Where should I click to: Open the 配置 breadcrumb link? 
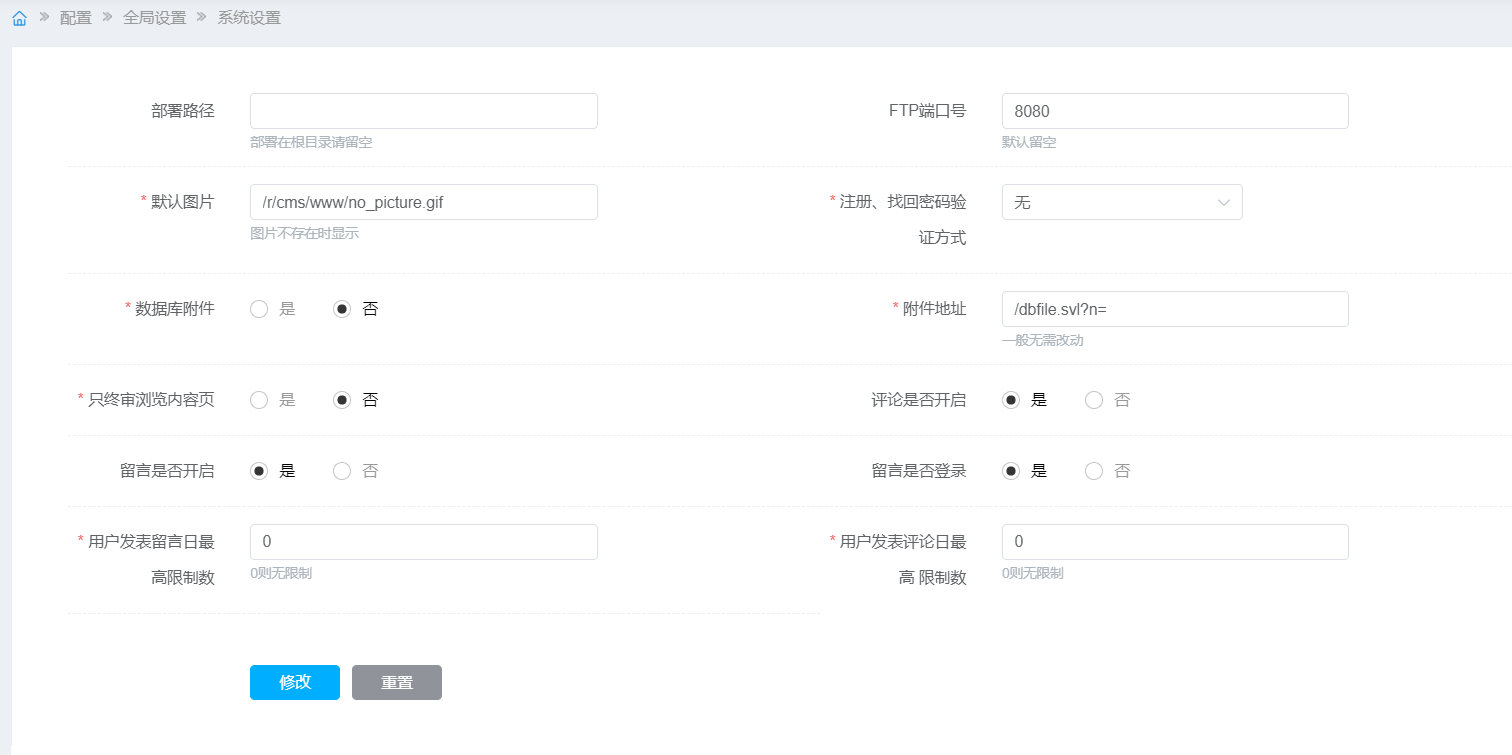pyautogui.click(x=75, y=18)
